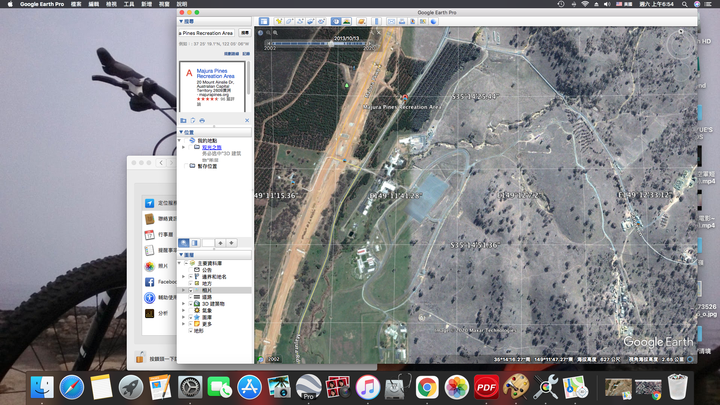Click the print icon under search results

pyautogui.click(x=202, y=120)
